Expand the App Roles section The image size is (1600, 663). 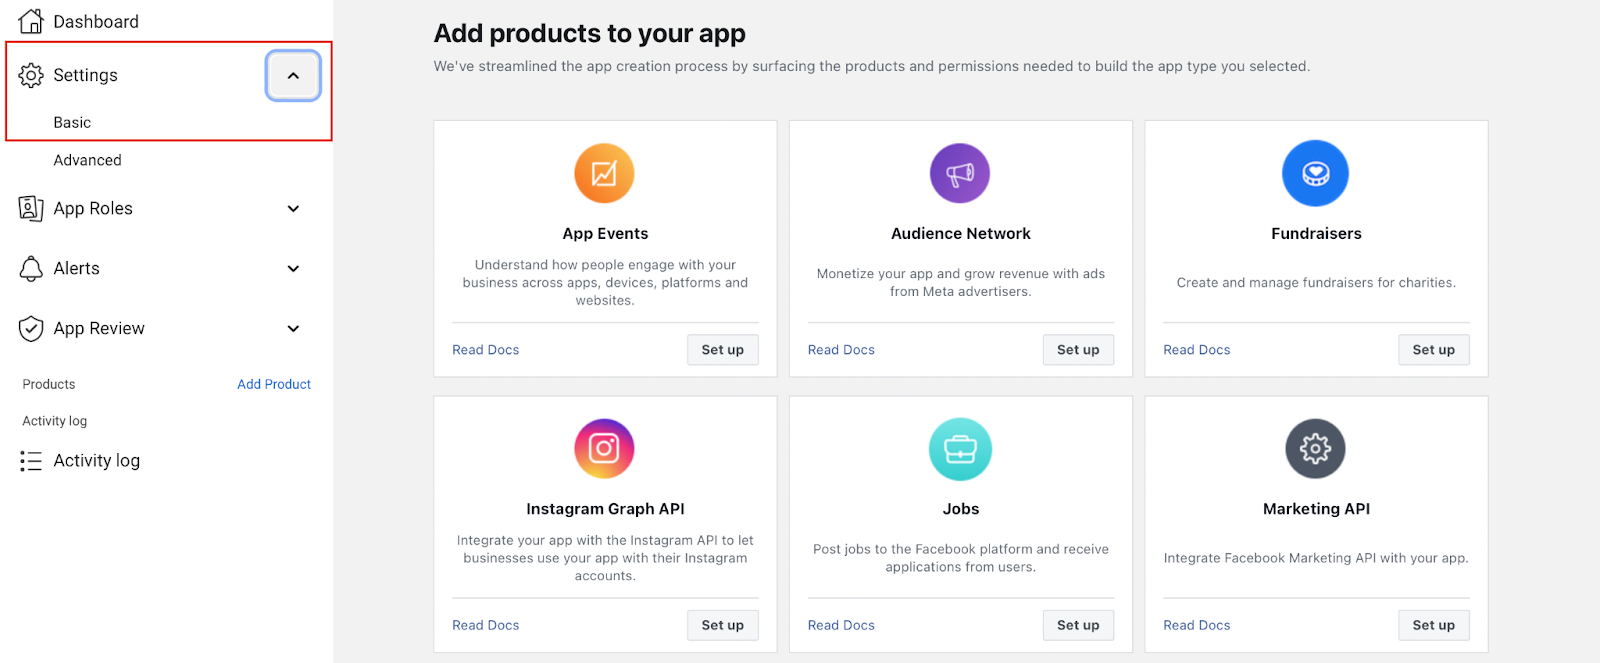coord(293,209)
